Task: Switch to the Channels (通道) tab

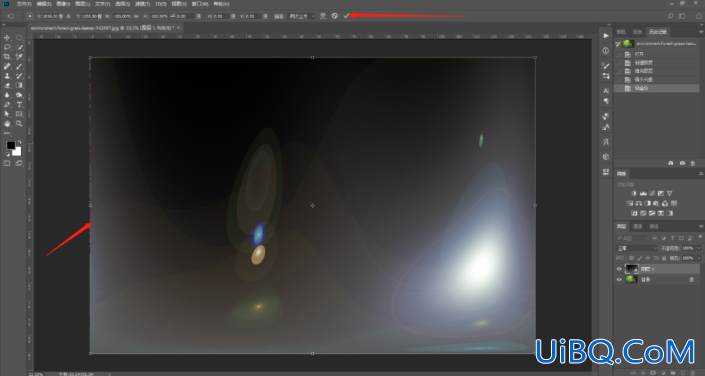Action: click(x=638, y=226)
